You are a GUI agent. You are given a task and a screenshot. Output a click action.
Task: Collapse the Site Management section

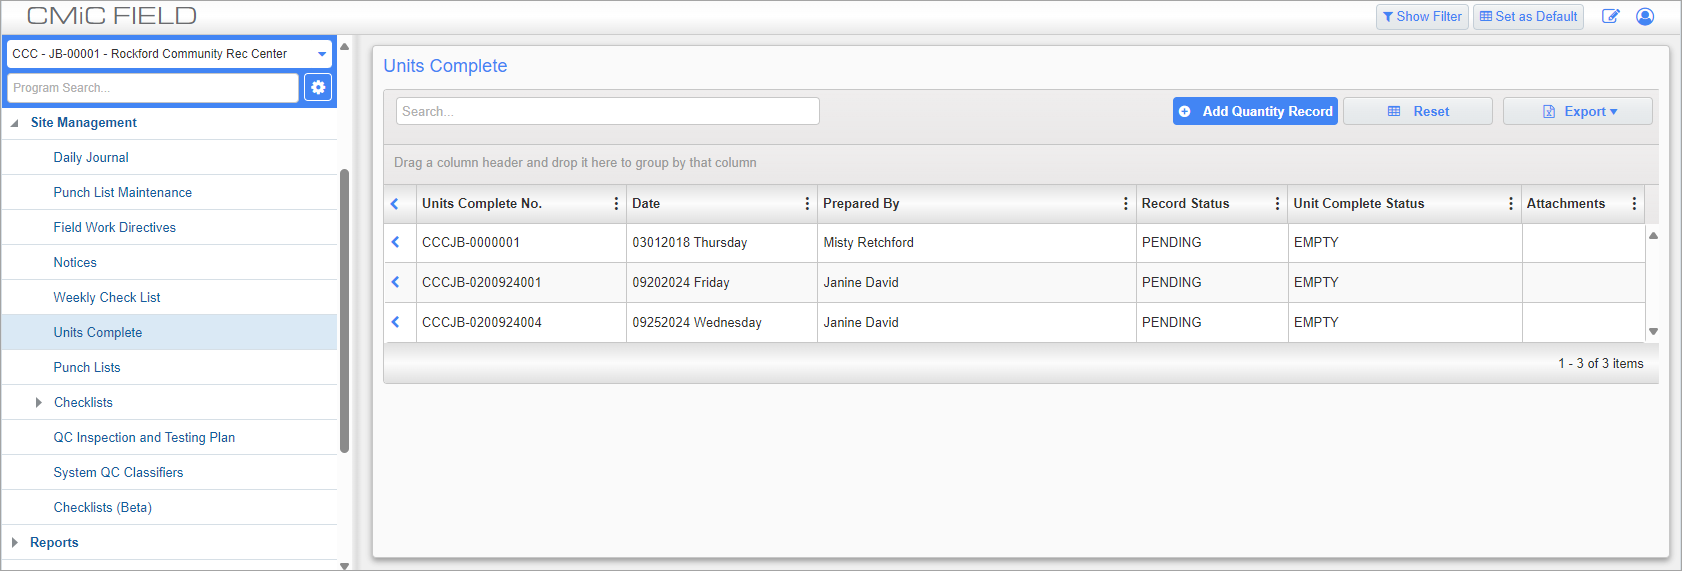click(x=15, y=123)
